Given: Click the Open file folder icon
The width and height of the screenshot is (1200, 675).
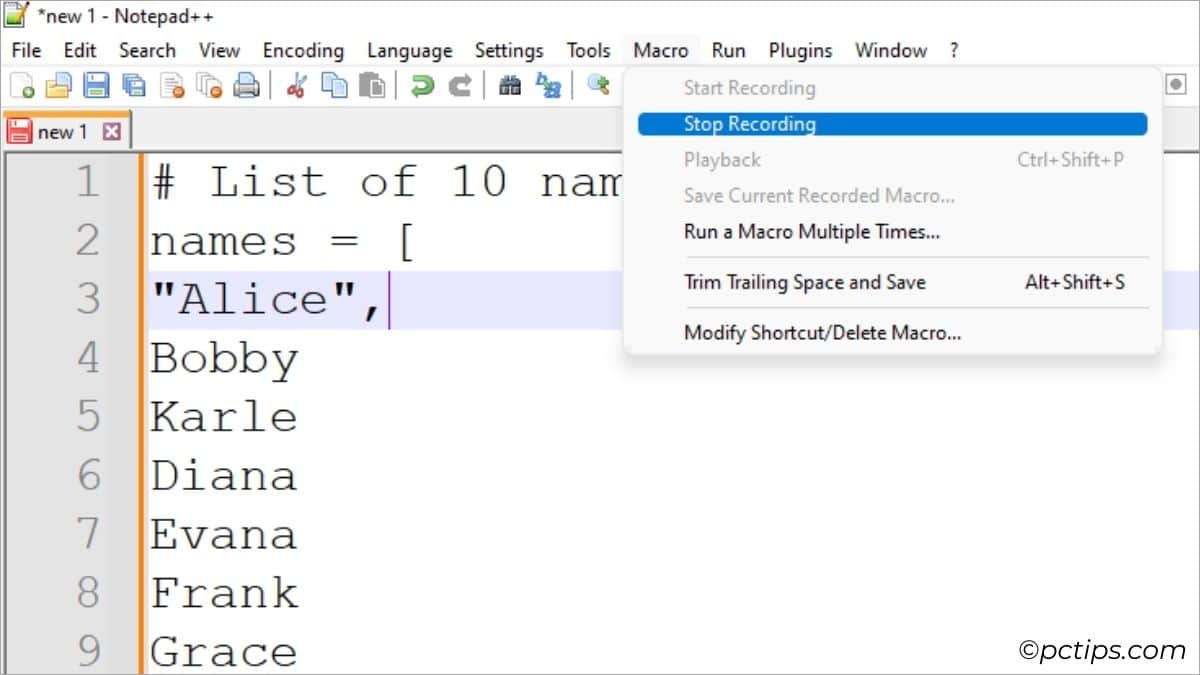Looking at the screenshot, I should tap(59, 86).
